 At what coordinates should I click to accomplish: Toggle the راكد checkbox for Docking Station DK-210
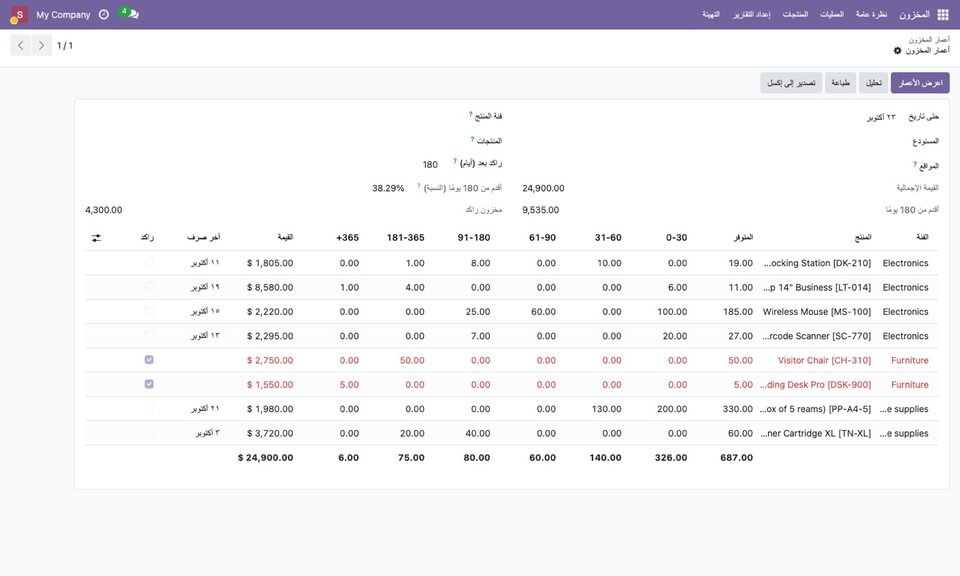[x=149, y=263]
